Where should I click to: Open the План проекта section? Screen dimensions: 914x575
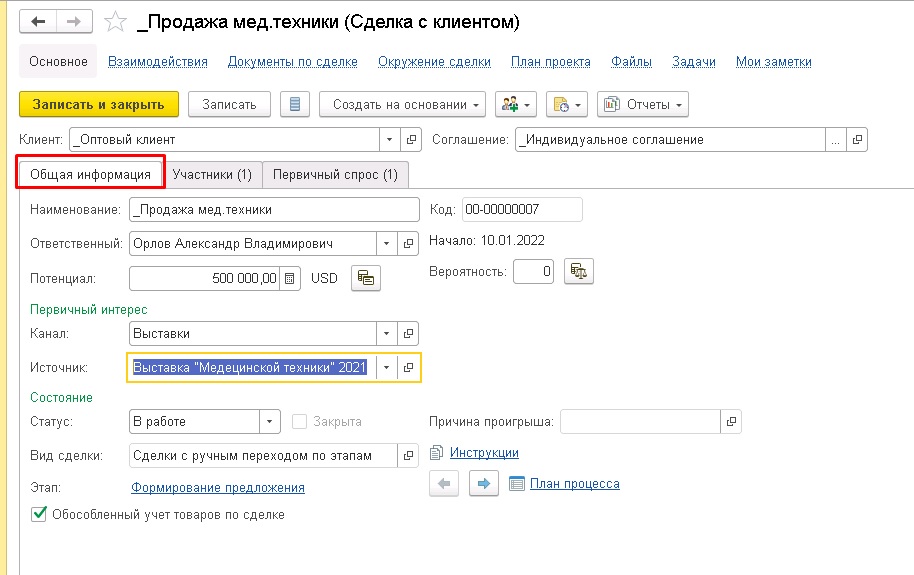point(551,62)
